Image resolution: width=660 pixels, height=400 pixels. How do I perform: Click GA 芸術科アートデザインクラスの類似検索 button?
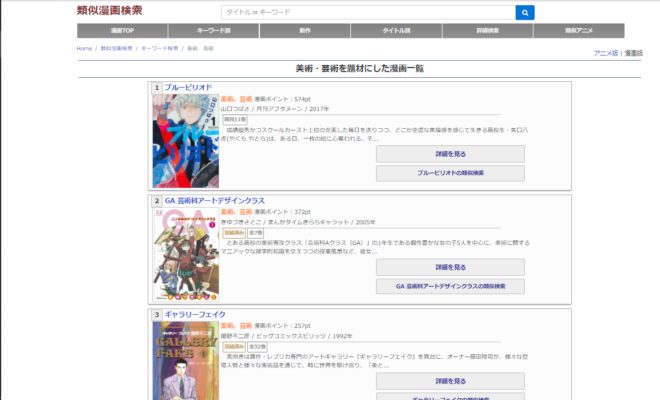pos(450,286)
